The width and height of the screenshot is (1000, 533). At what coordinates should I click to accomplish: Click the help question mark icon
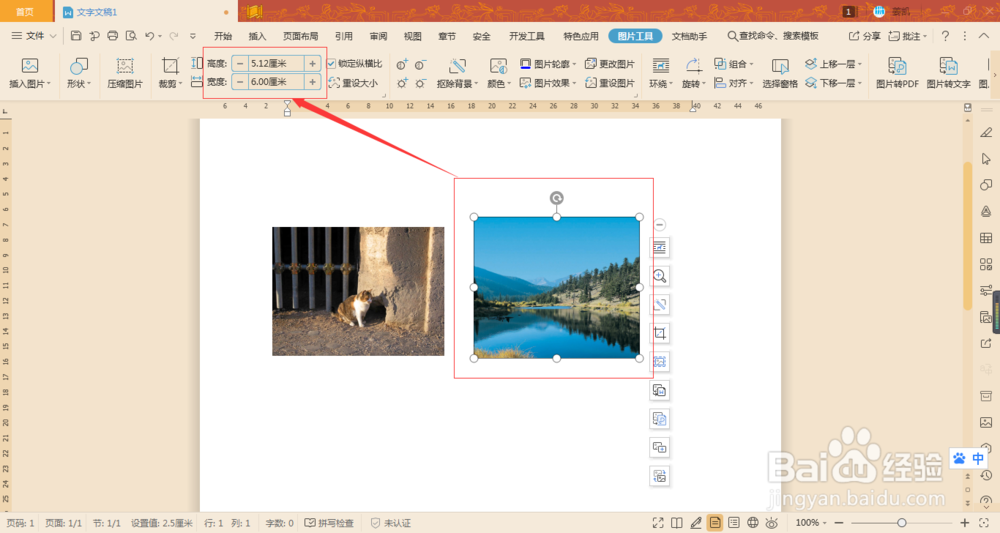click(x=945, y=36)
